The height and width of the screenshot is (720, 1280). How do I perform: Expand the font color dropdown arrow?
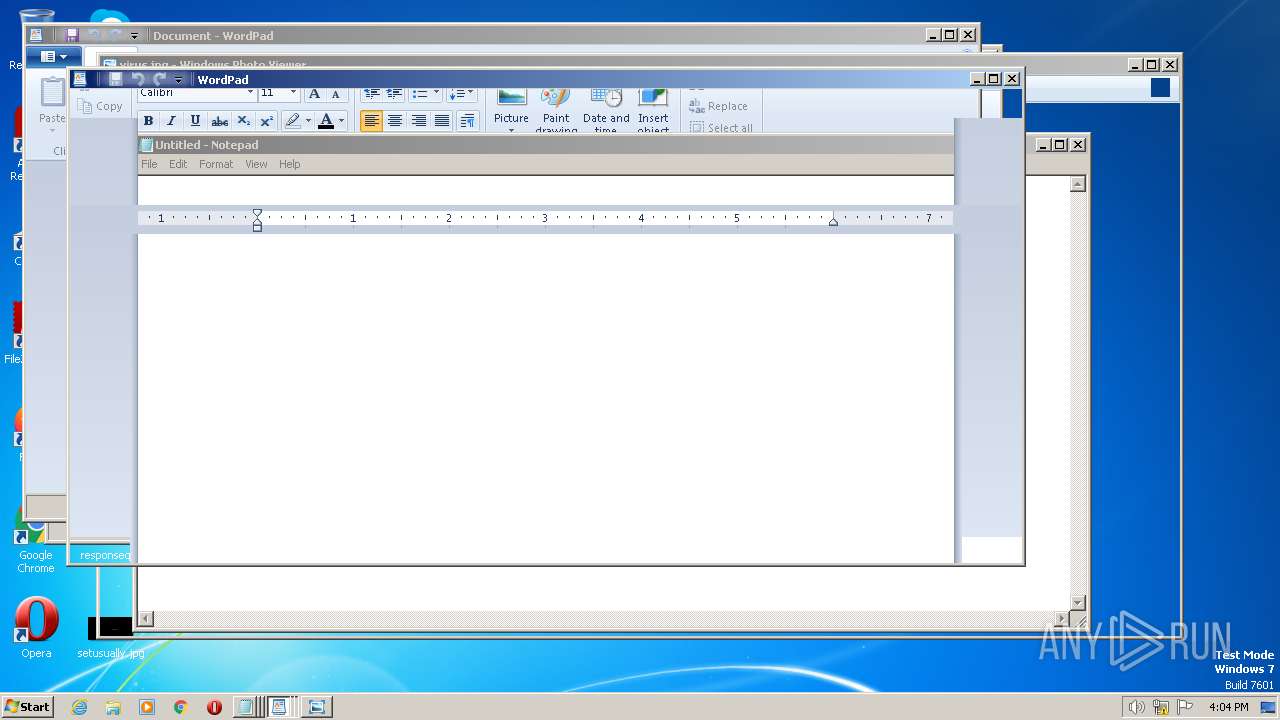(341, 121)
